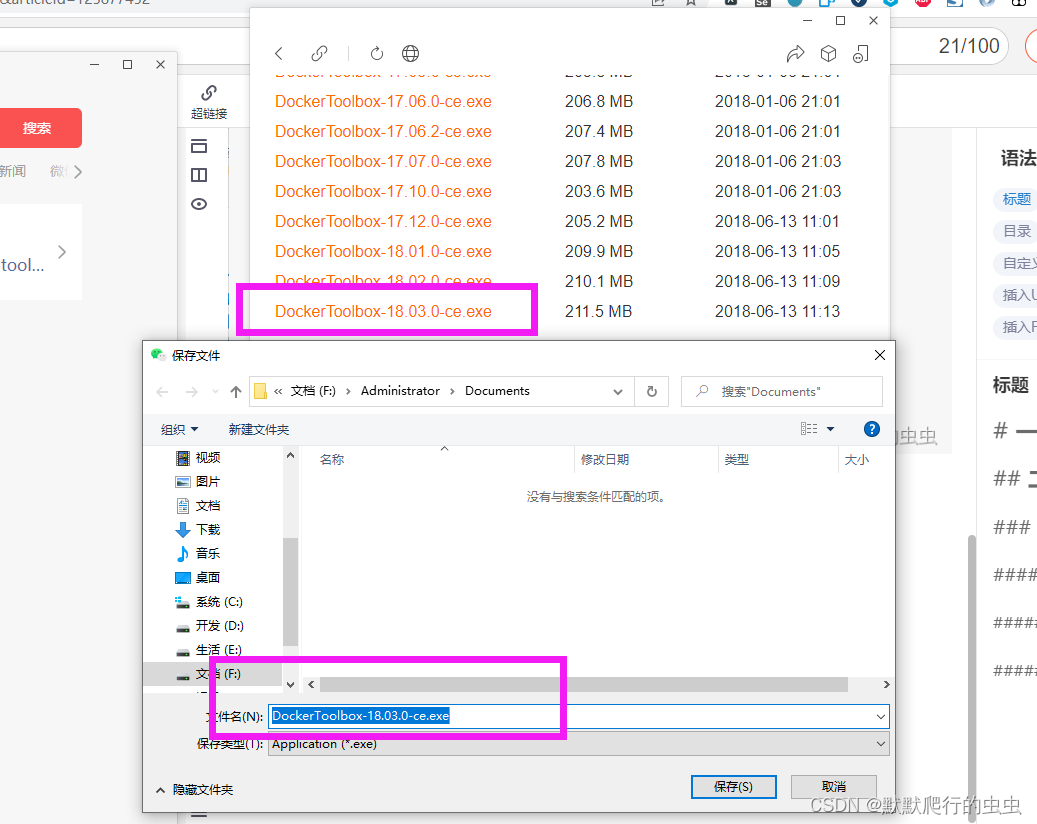Image resolution: width=1037 pixels, height=824 pixels.
Task: Click the cube icon in download window
Action: click(x=828, y=54)
